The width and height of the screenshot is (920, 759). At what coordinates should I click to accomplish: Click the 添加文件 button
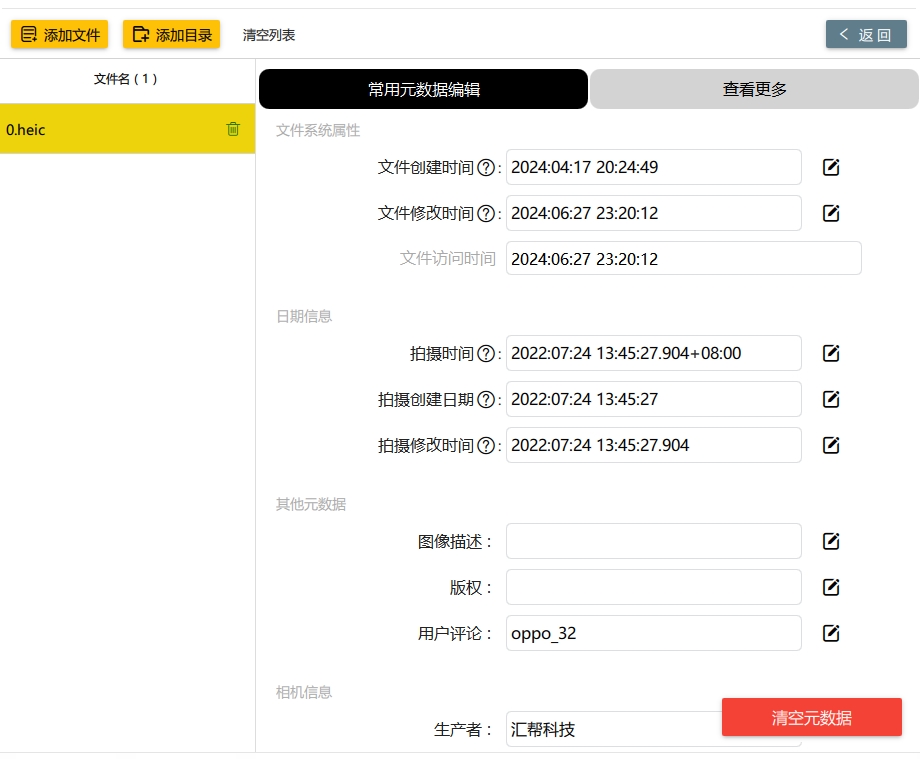59,35
